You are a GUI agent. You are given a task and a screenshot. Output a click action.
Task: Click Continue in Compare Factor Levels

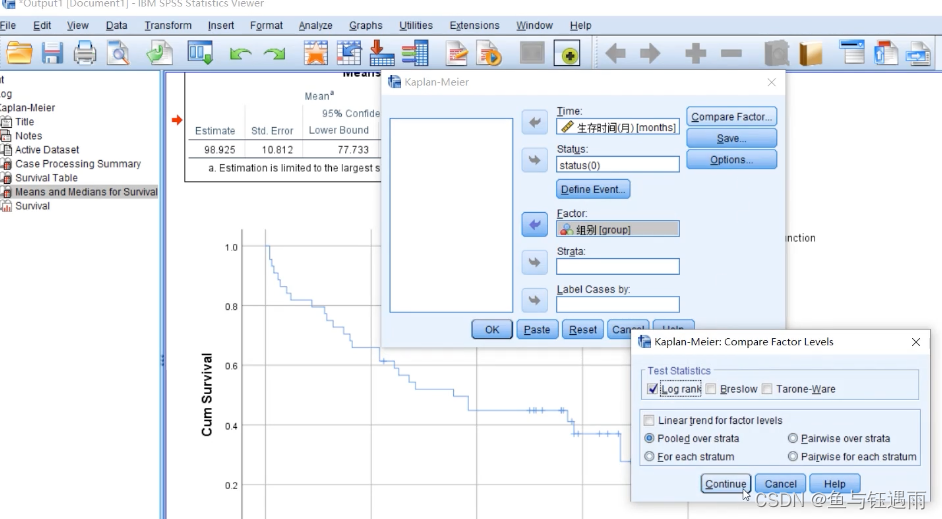[x=725, y=484]
